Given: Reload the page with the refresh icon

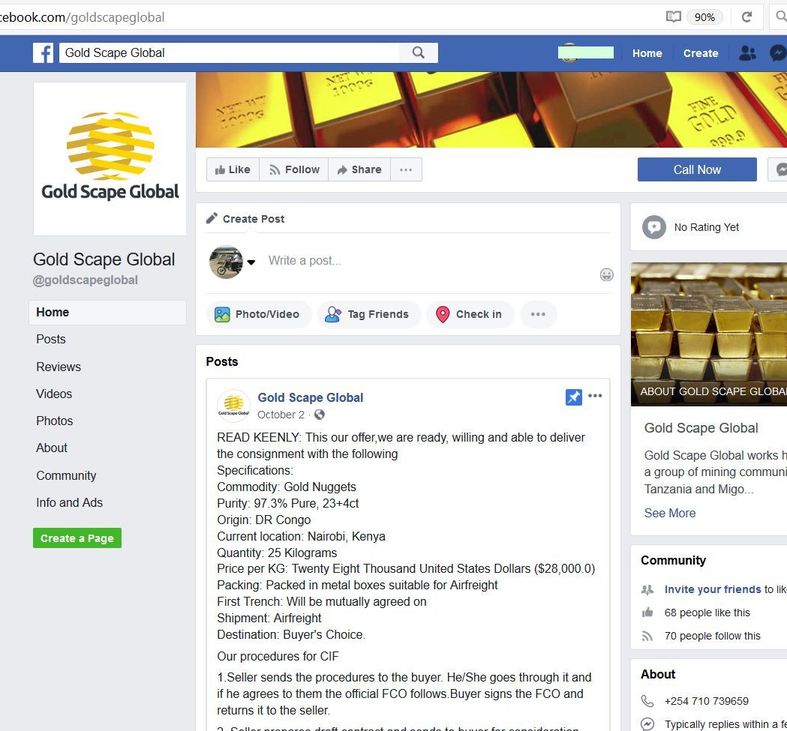Looking at the screenshot, I should coord(746,17).
